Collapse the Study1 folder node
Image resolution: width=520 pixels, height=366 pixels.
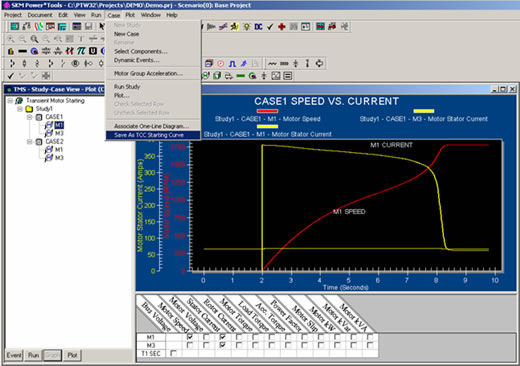tap(20, 109)
